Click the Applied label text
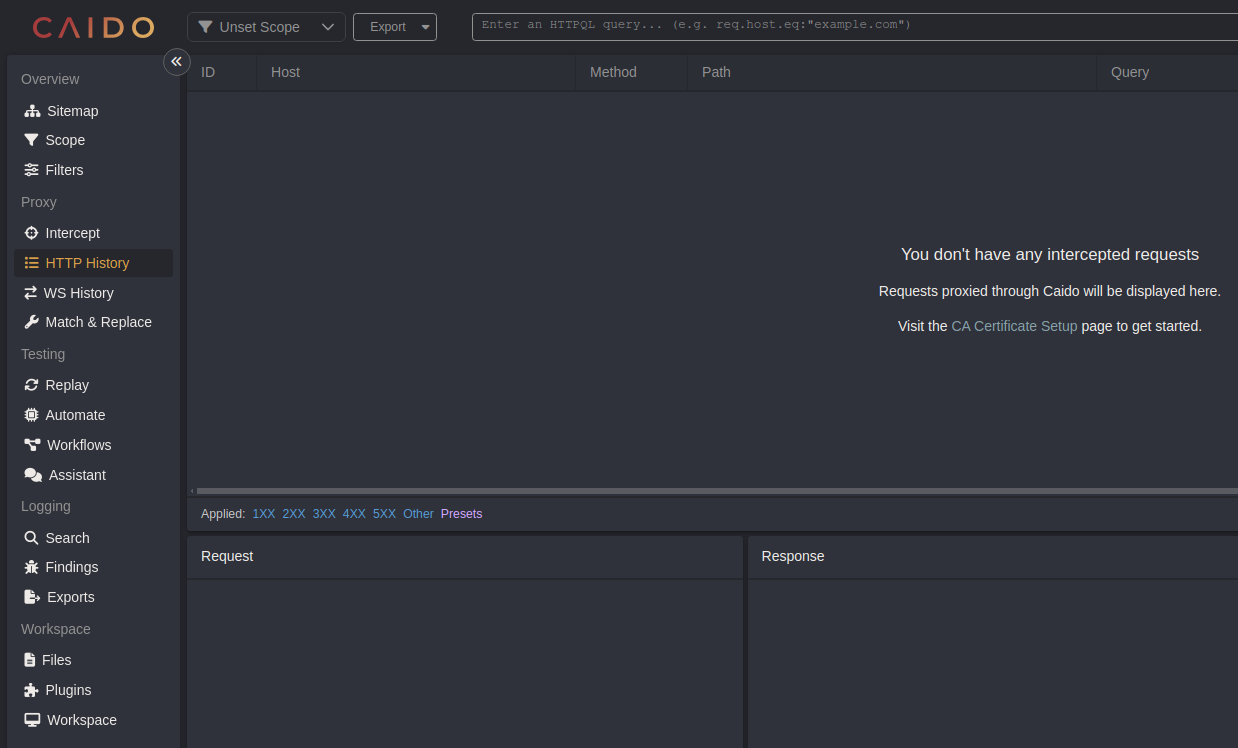The image size is (1238, 748). [x=223, y=514]
